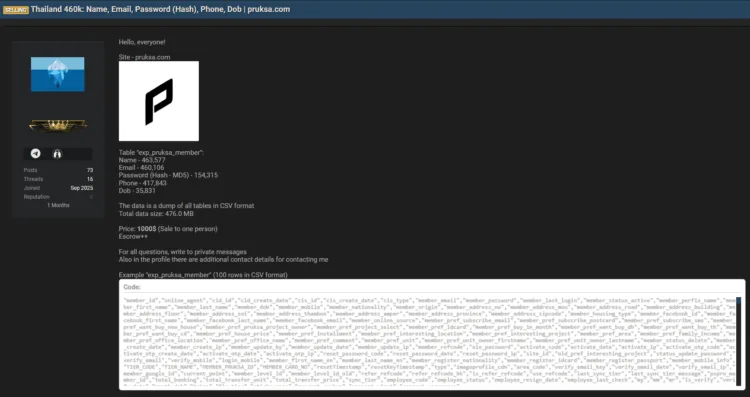Click 'For all questions, write to private messages'

pyautogui.click(x=183, y=252)
